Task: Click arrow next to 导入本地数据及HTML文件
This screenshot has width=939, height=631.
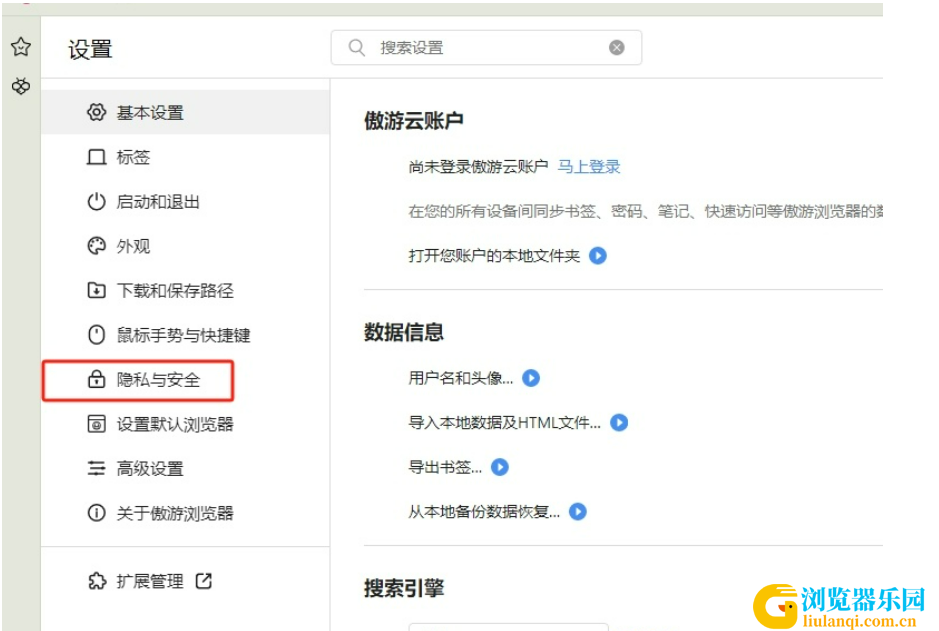Action: (619, 423)
